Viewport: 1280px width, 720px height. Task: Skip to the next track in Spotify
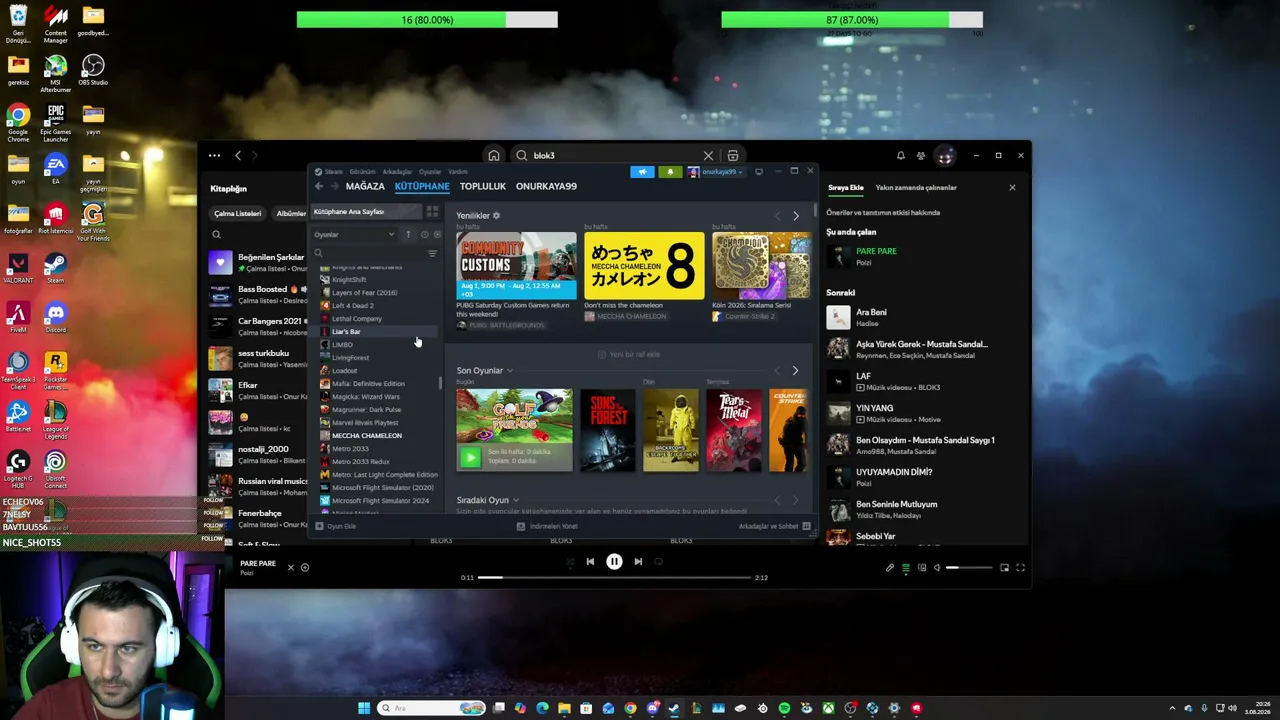638,562
